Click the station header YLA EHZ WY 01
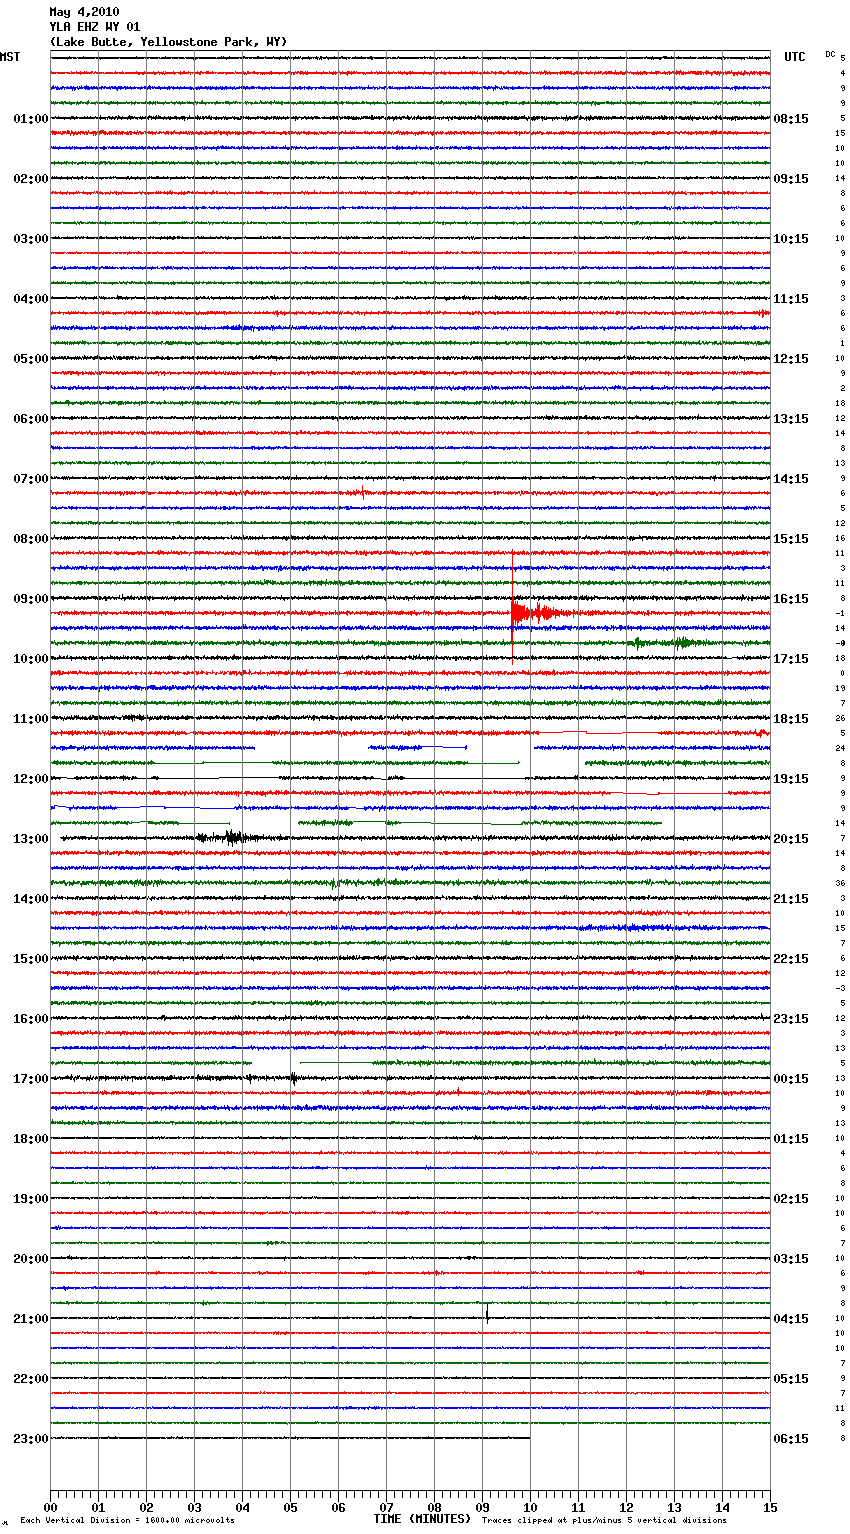This screenshot has width=850, height=1534. pyautogui.click(x=94, y=27)
